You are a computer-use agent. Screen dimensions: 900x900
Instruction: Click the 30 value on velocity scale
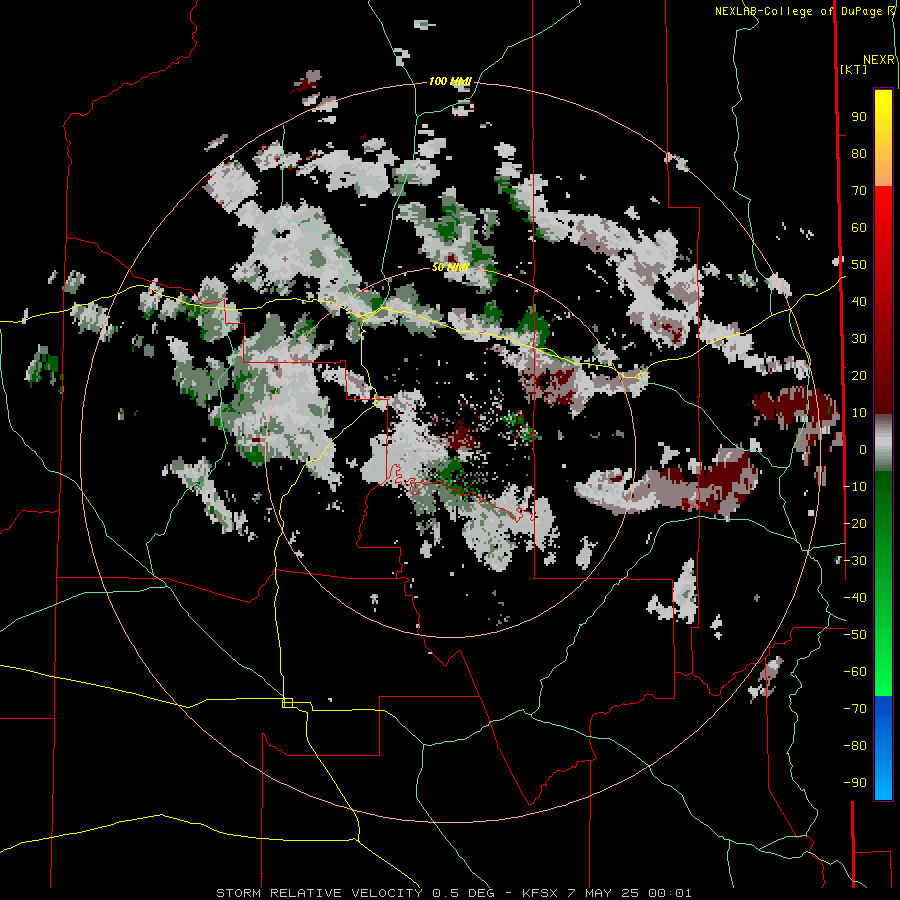pyautogui.click(x=859, y=339)
